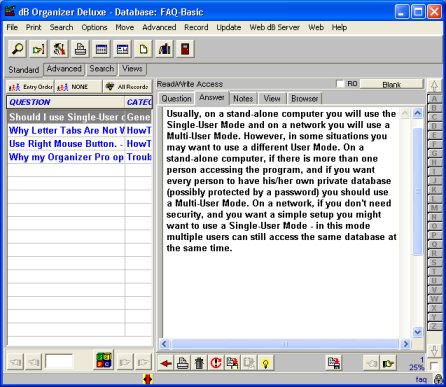The width and height of the screenshot is (446, 387).
Task: Open the Print menu
Action: (34, 27)
